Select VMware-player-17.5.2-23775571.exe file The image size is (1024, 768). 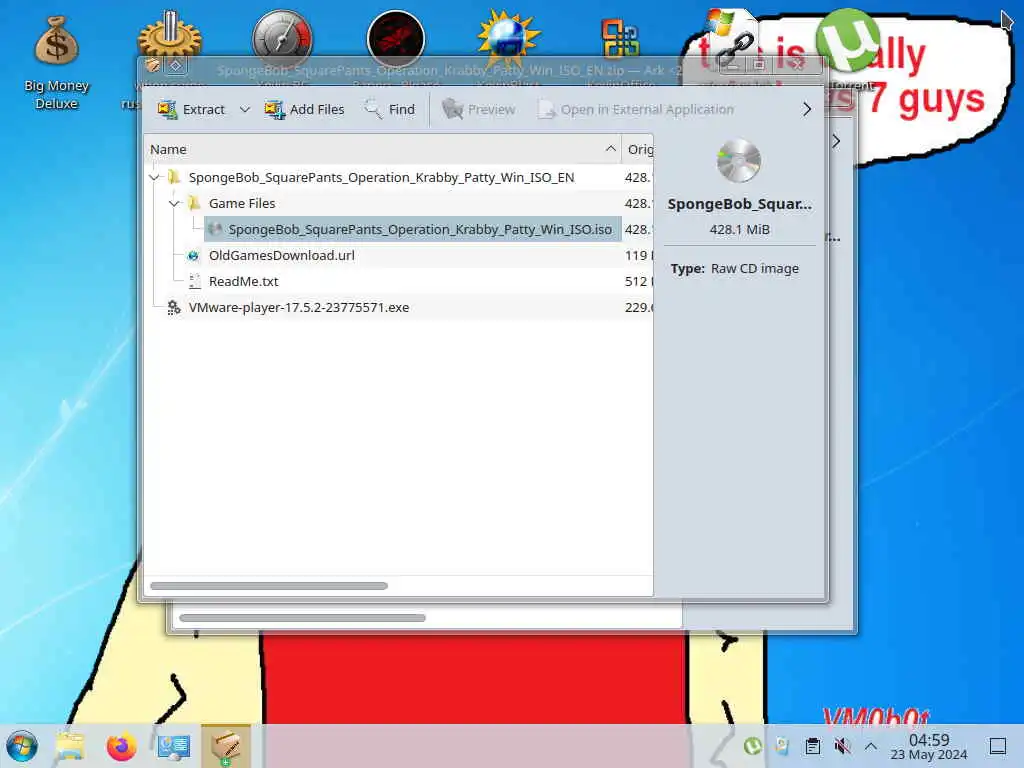[398, 308]
